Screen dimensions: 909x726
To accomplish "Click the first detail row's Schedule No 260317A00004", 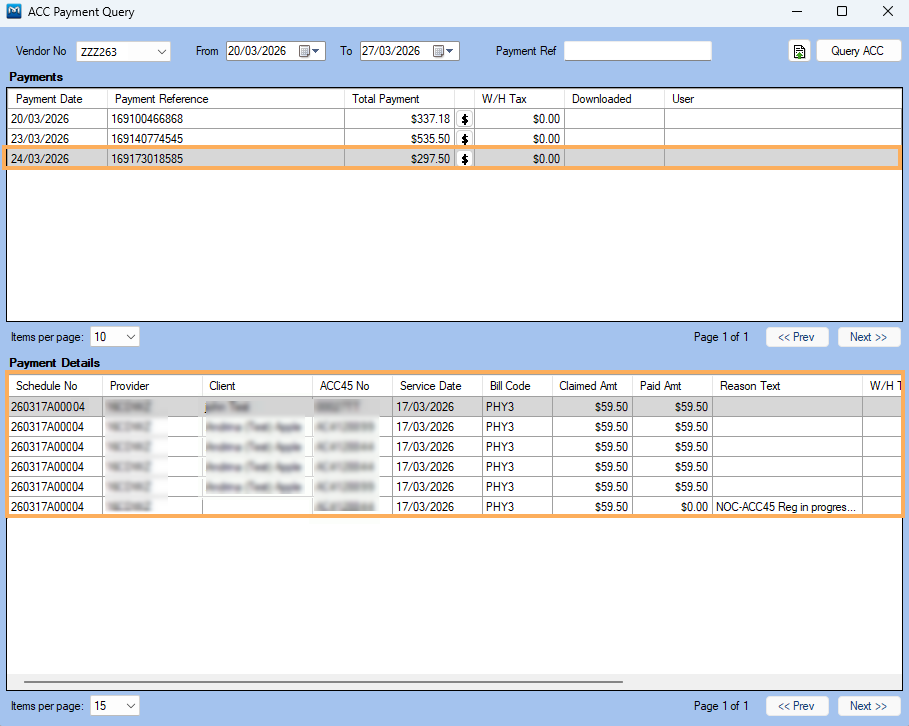I will (48, 407).
